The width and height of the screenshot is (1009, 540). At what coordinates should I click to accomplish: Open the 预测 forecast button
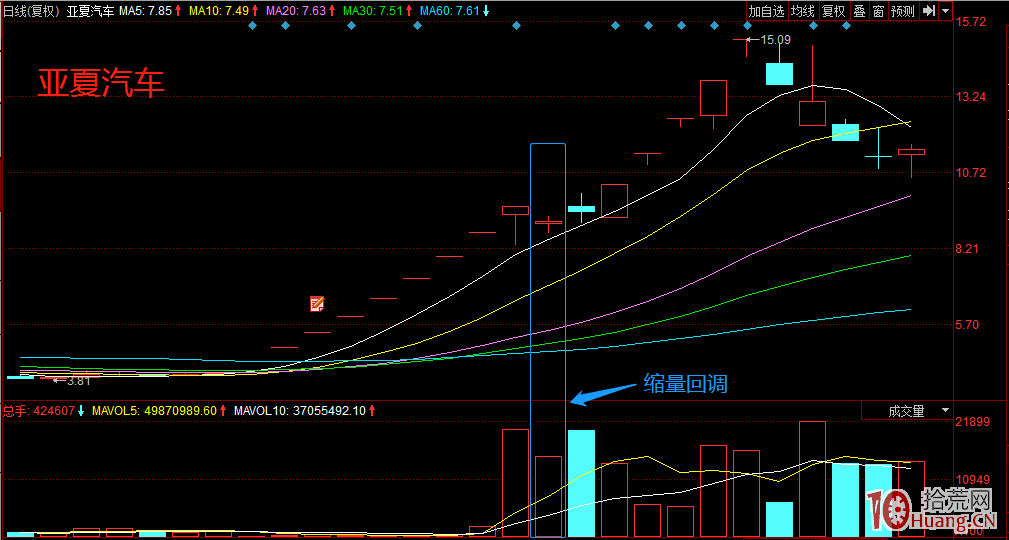click(x=903, y=11)
